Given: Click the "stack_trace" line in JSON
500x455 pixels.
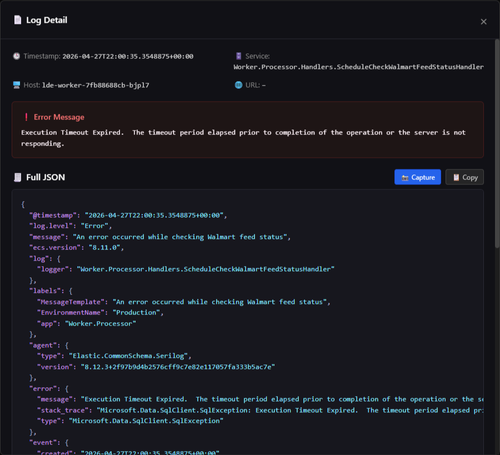Looking at the screenshot, I should point(260,410).
